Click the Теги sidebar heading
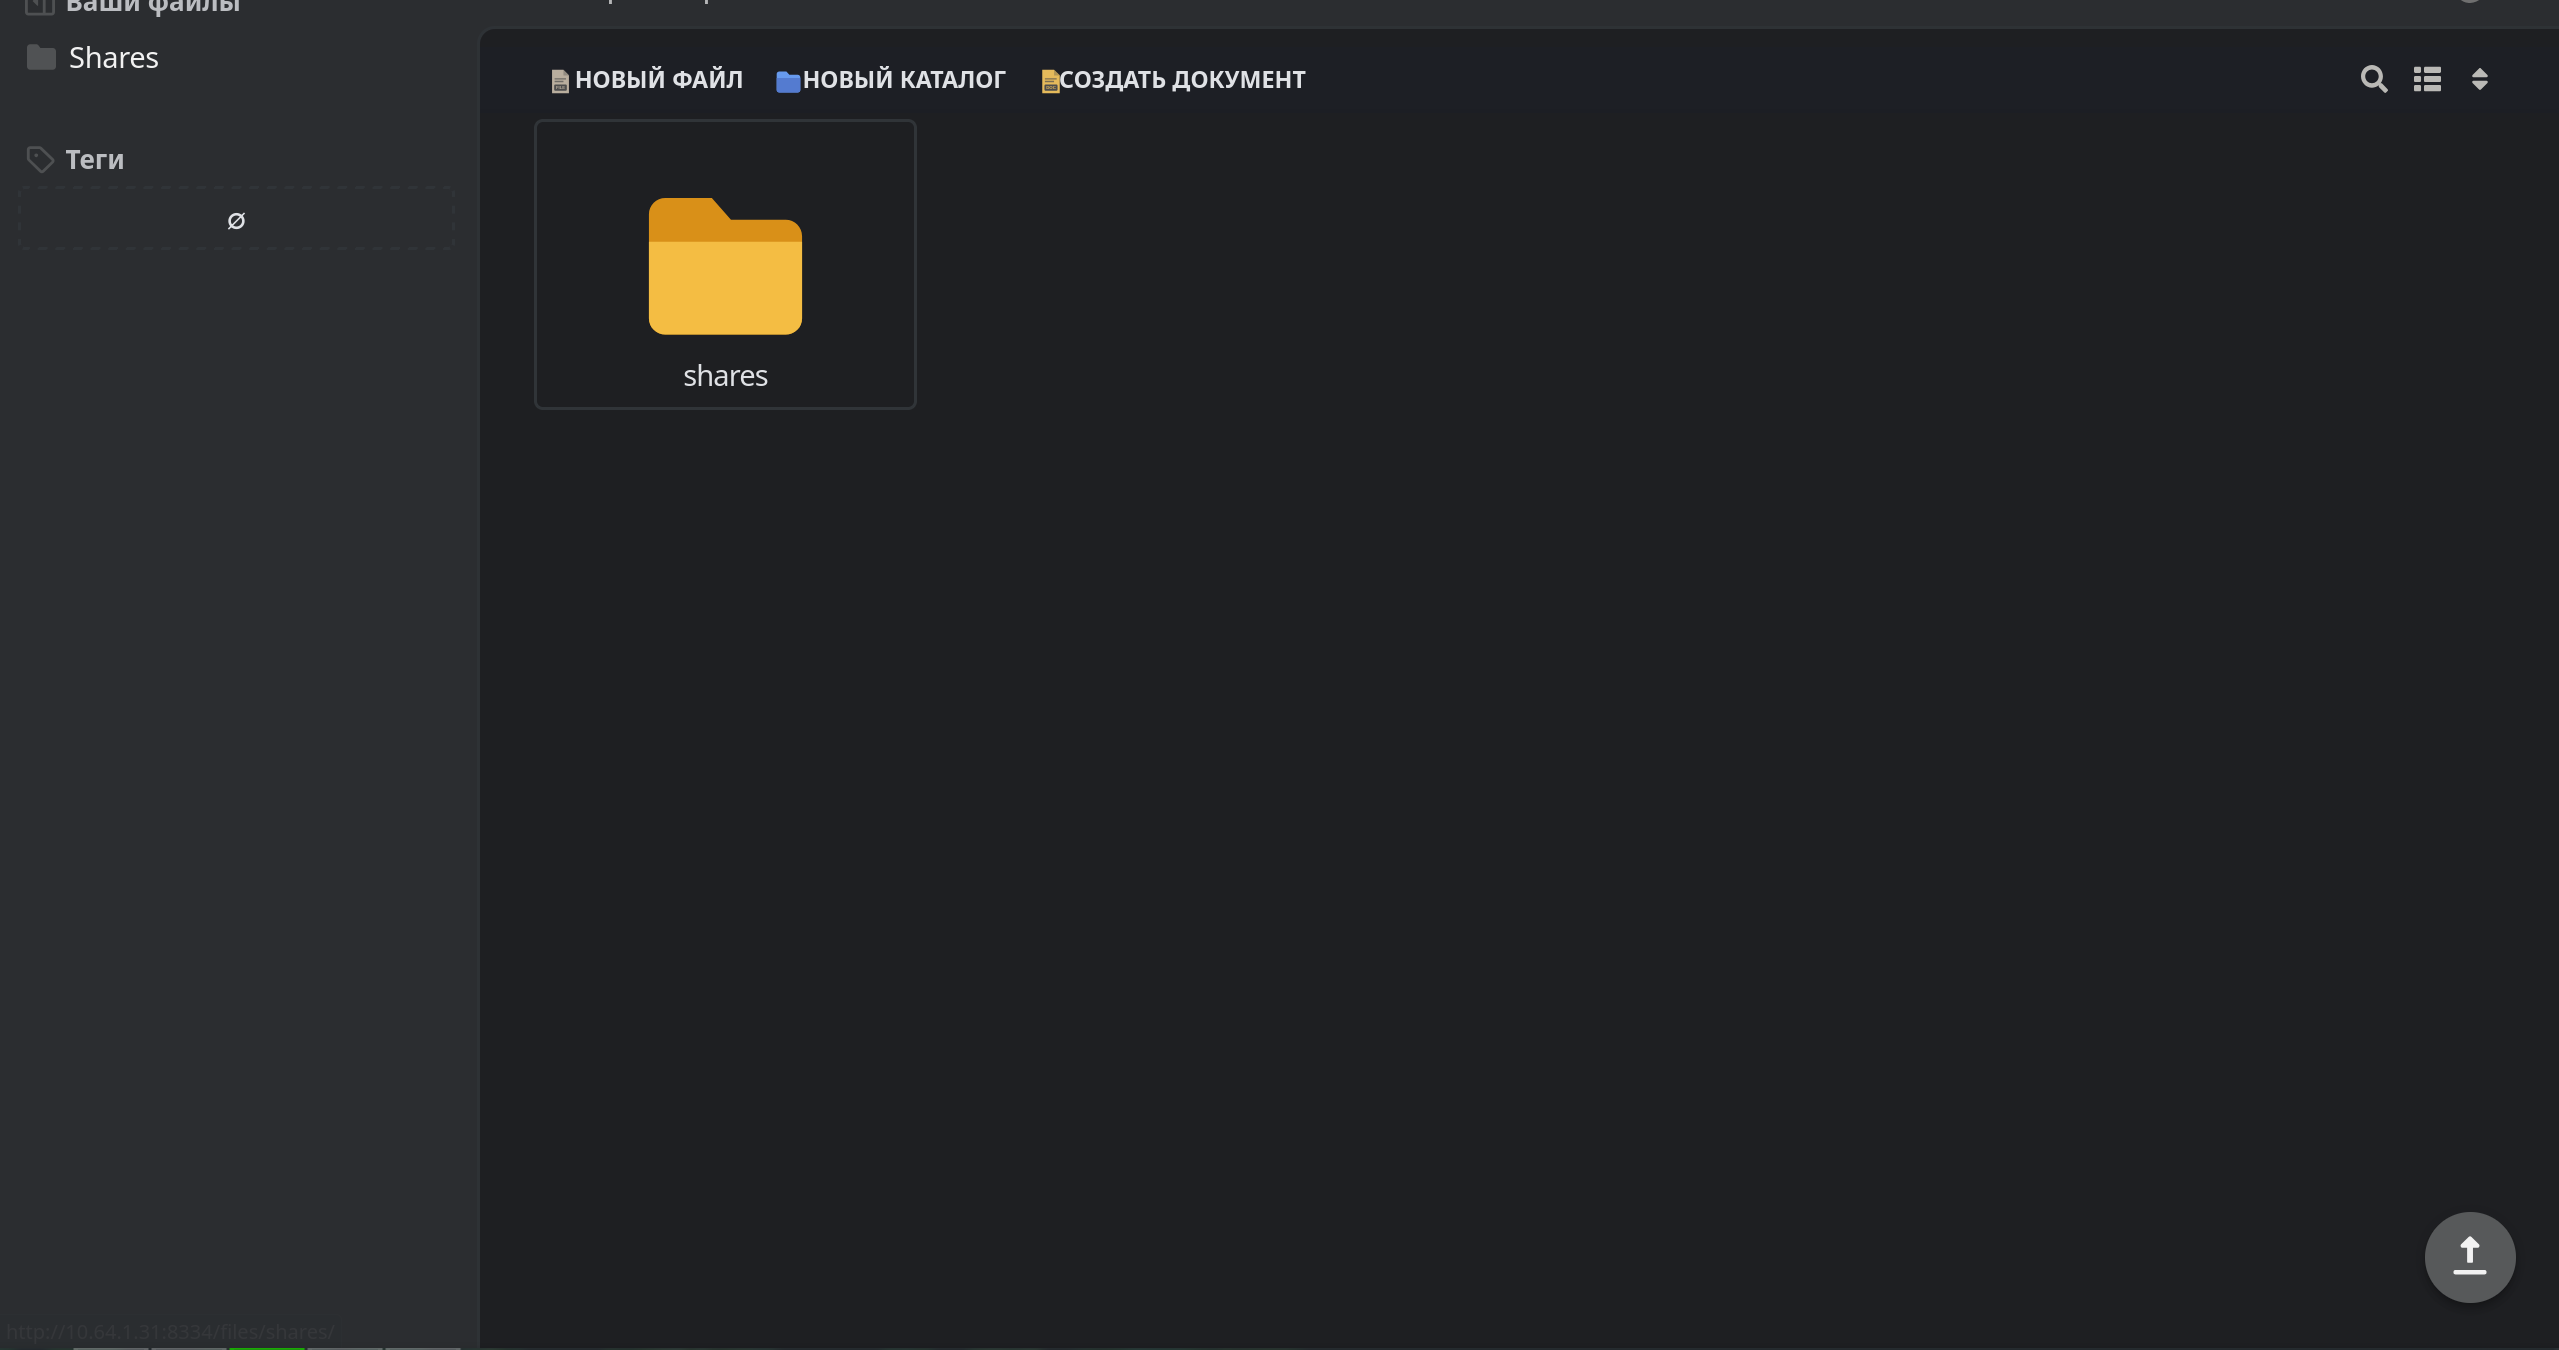This screenshot has height=1350, width=2559. pos(75,159)
